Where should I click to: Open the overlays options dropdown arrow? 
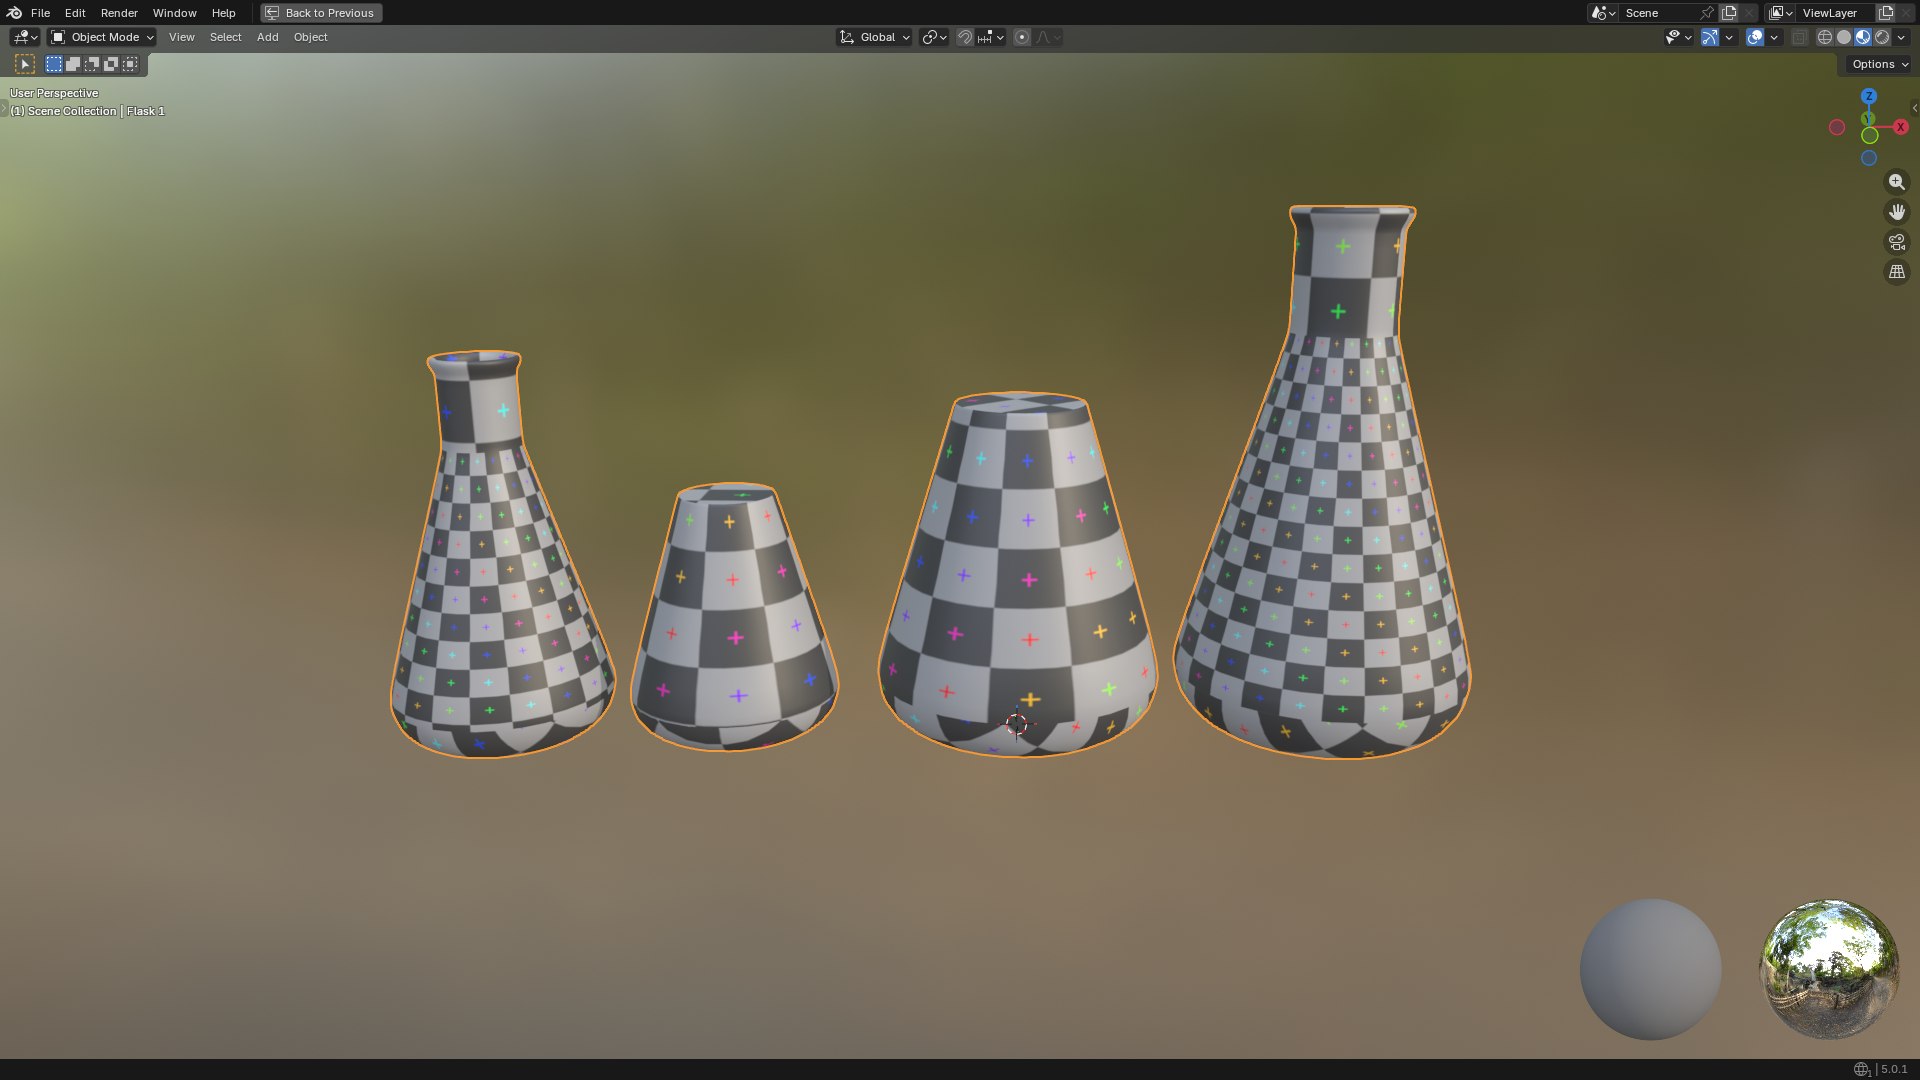tap(1774, 37)
